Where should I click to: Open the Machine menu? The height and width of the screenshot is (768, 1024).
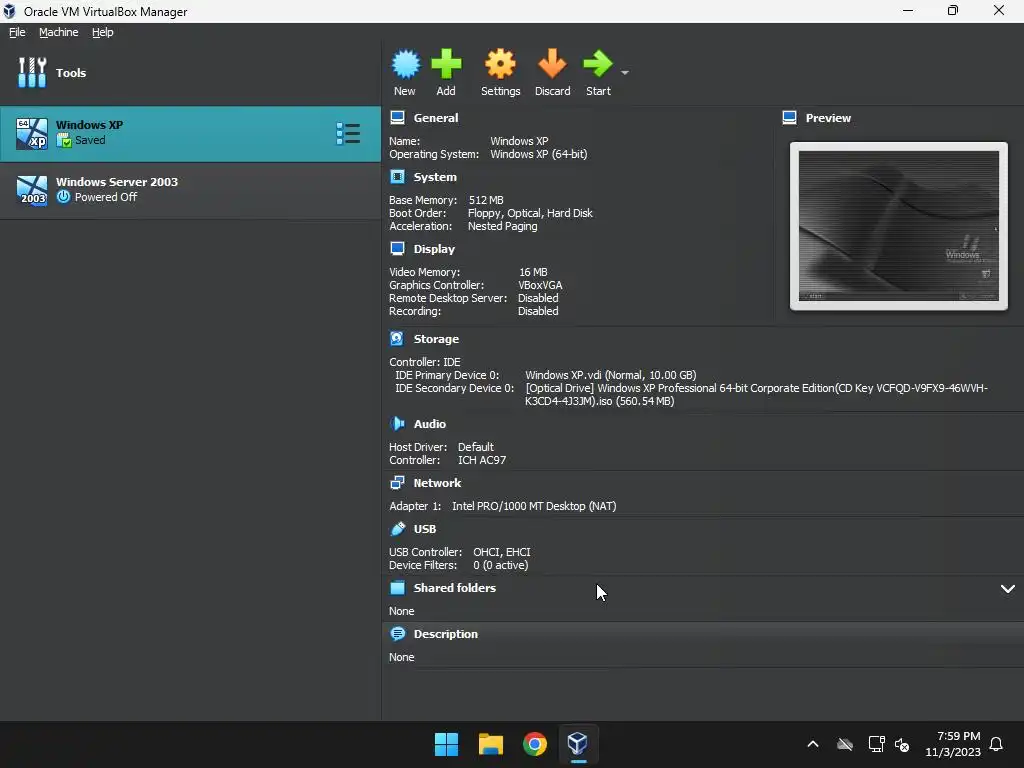(x=58, y=32)
